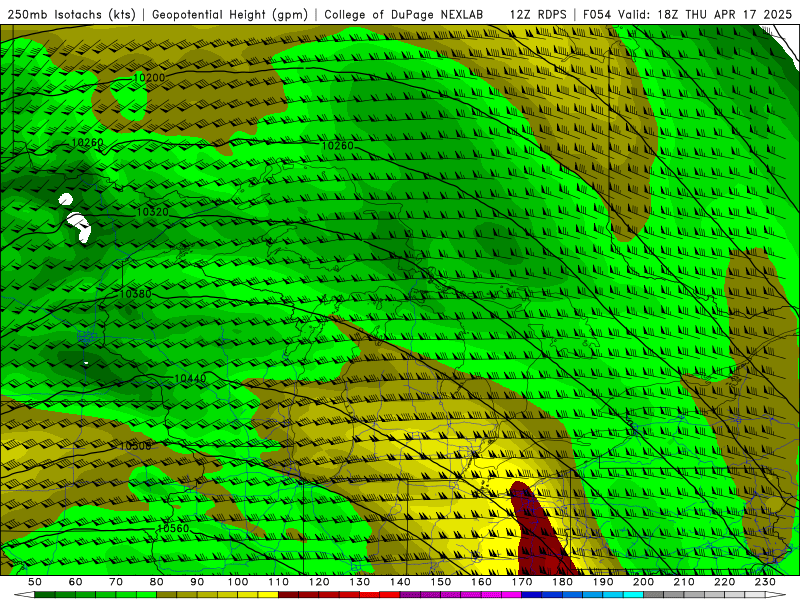This screenshot has width=800, height=600.
Task: Click the 90 label on the color scale
Action: (197, 582)
